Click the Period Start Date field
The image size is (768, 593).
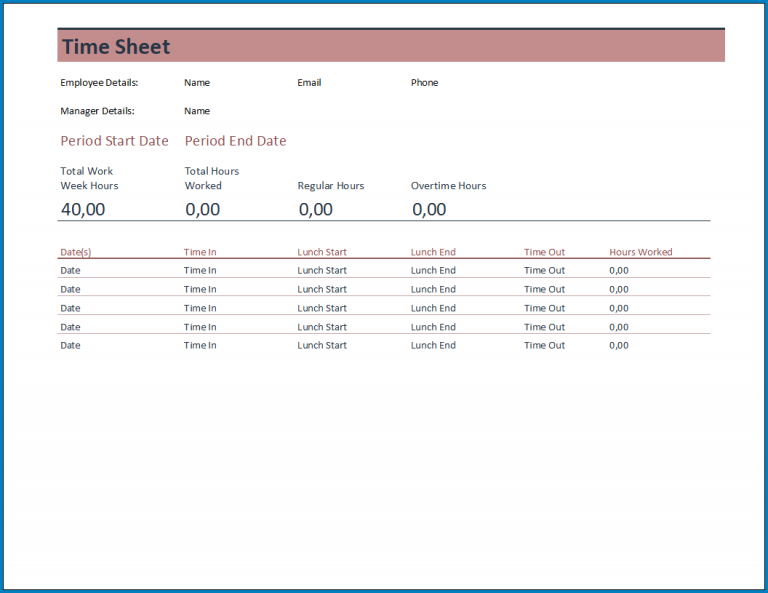(x=114, y=141)
